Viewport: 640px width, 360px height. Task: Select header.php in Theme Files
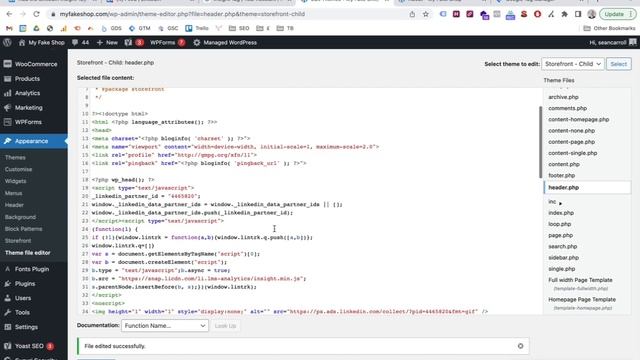(x=588, y=187)
